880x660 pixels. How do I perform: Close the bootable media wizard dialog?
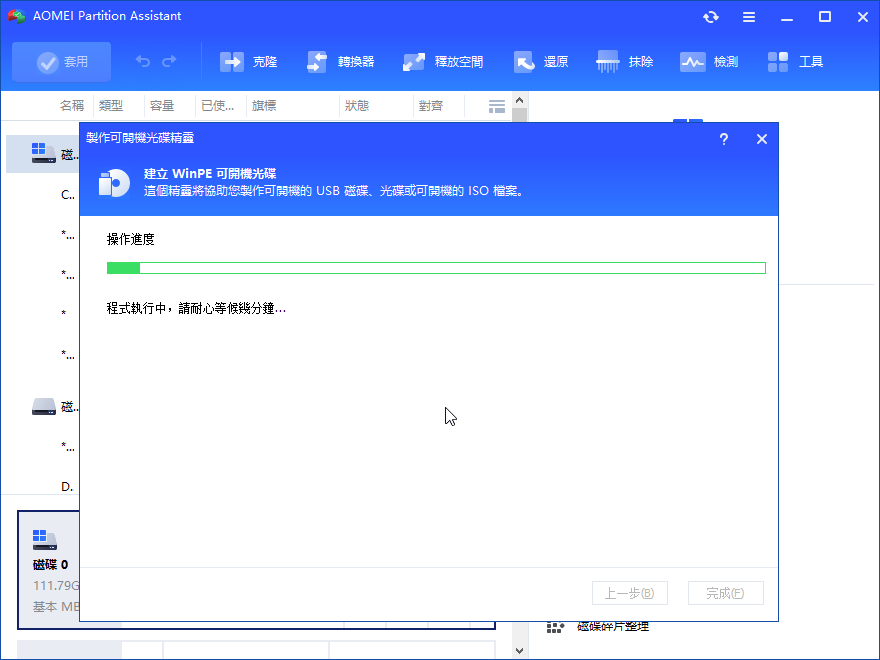click(762, 139)
